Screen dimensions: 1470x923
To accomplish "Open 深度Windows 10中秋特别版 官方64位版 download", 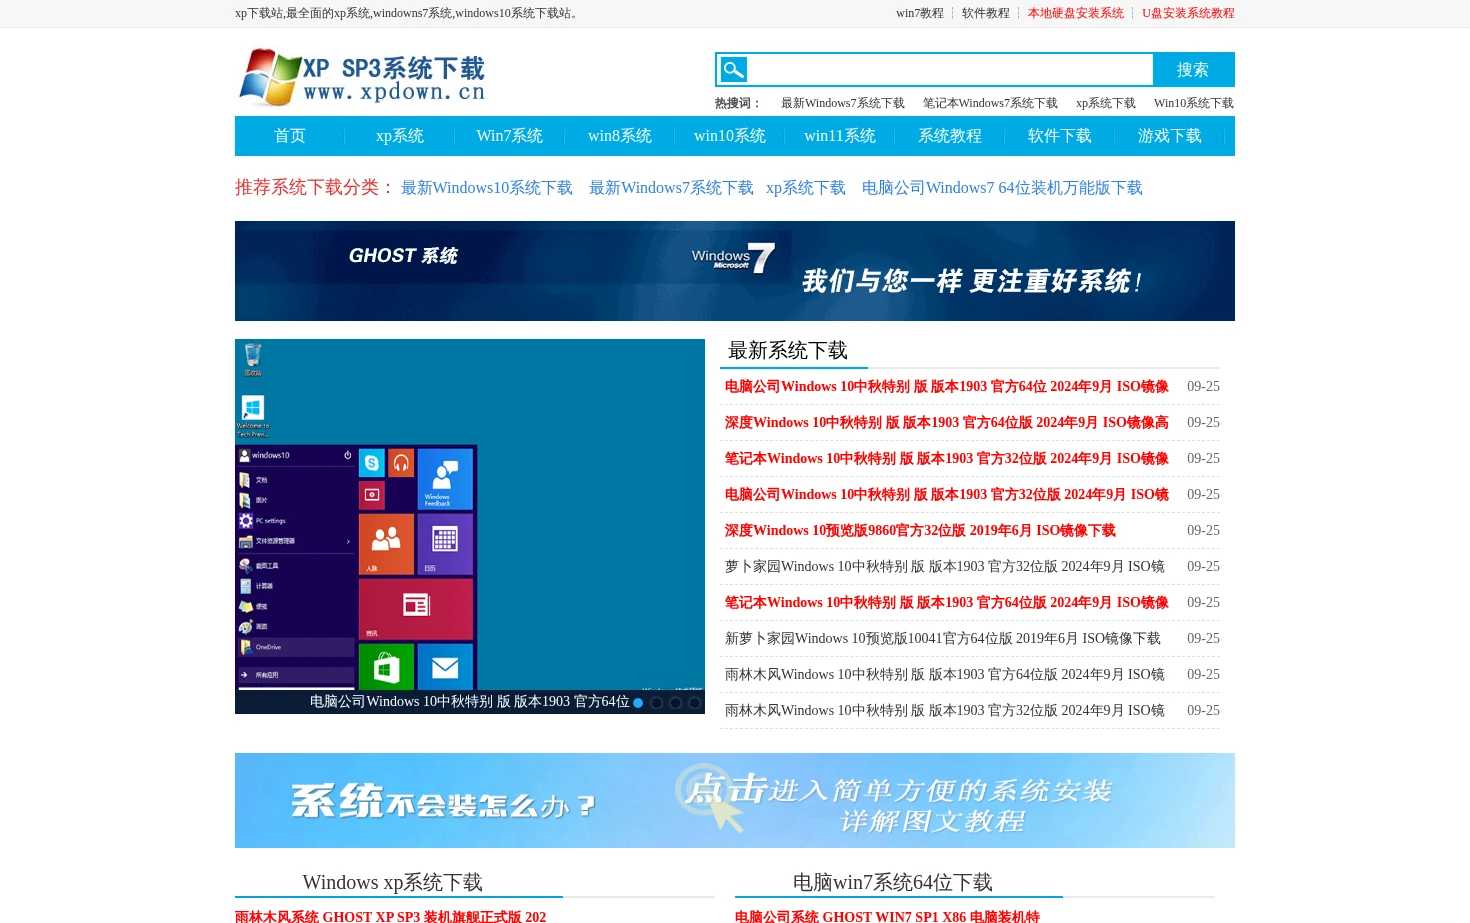I will pos(947,422).
